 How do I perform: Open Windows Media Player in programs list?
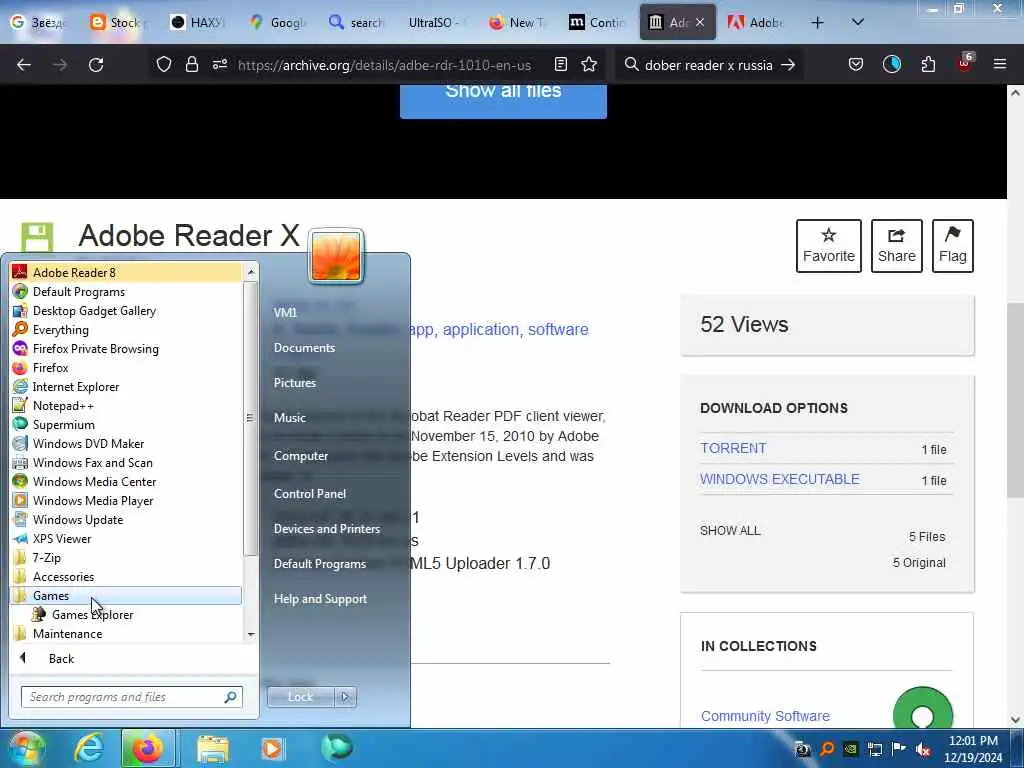tap(125, 500)
